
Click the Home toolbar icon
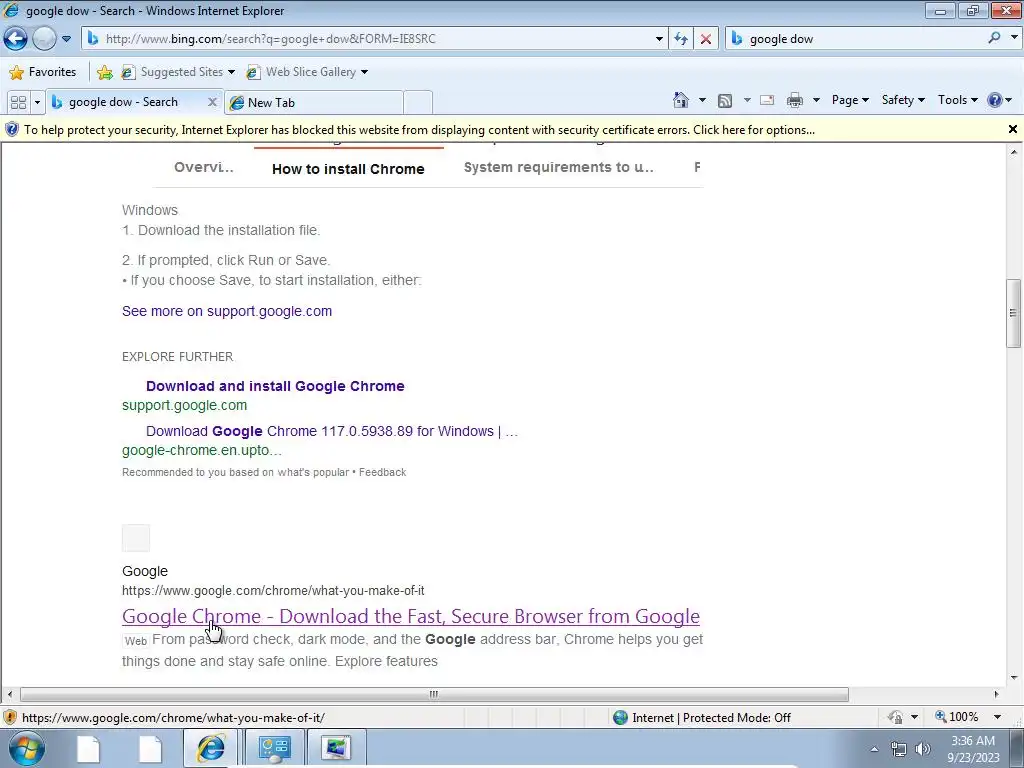pyautogui.click(x=680, y=100)
